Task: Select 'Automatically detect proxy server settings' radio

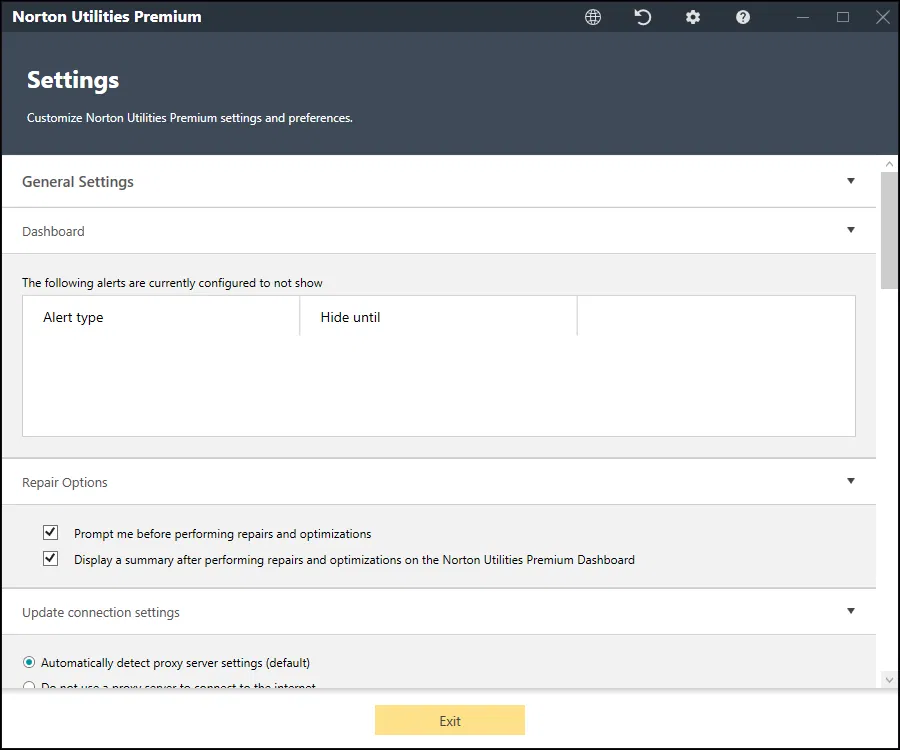Action: pyautogui.click(x=29, y=662)
